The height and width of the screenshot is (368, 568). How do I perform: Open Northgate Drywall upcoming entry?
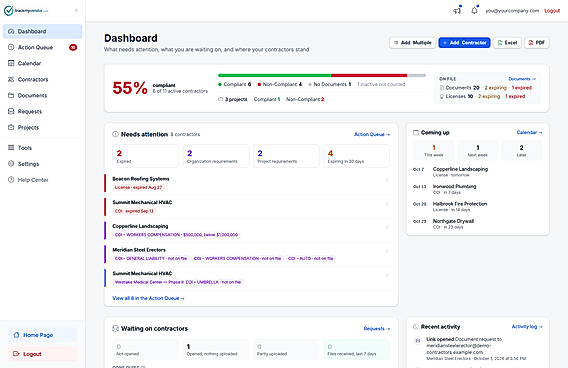coord(477,224)
